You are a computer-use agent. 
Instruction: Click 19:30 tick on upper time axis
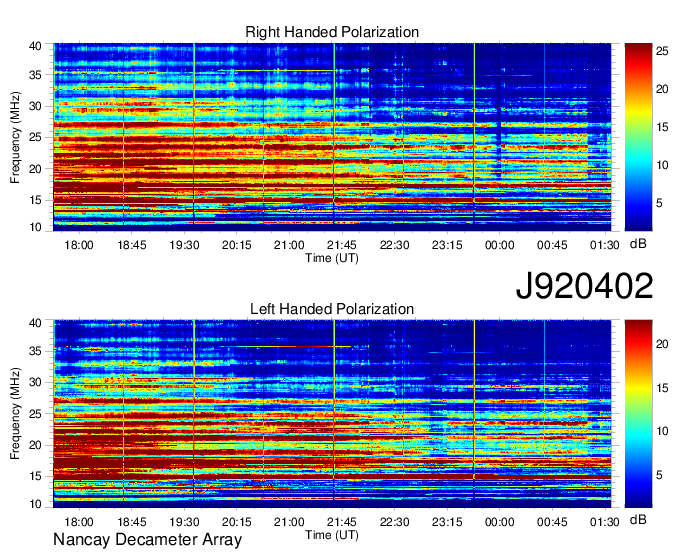click(184, 245)
